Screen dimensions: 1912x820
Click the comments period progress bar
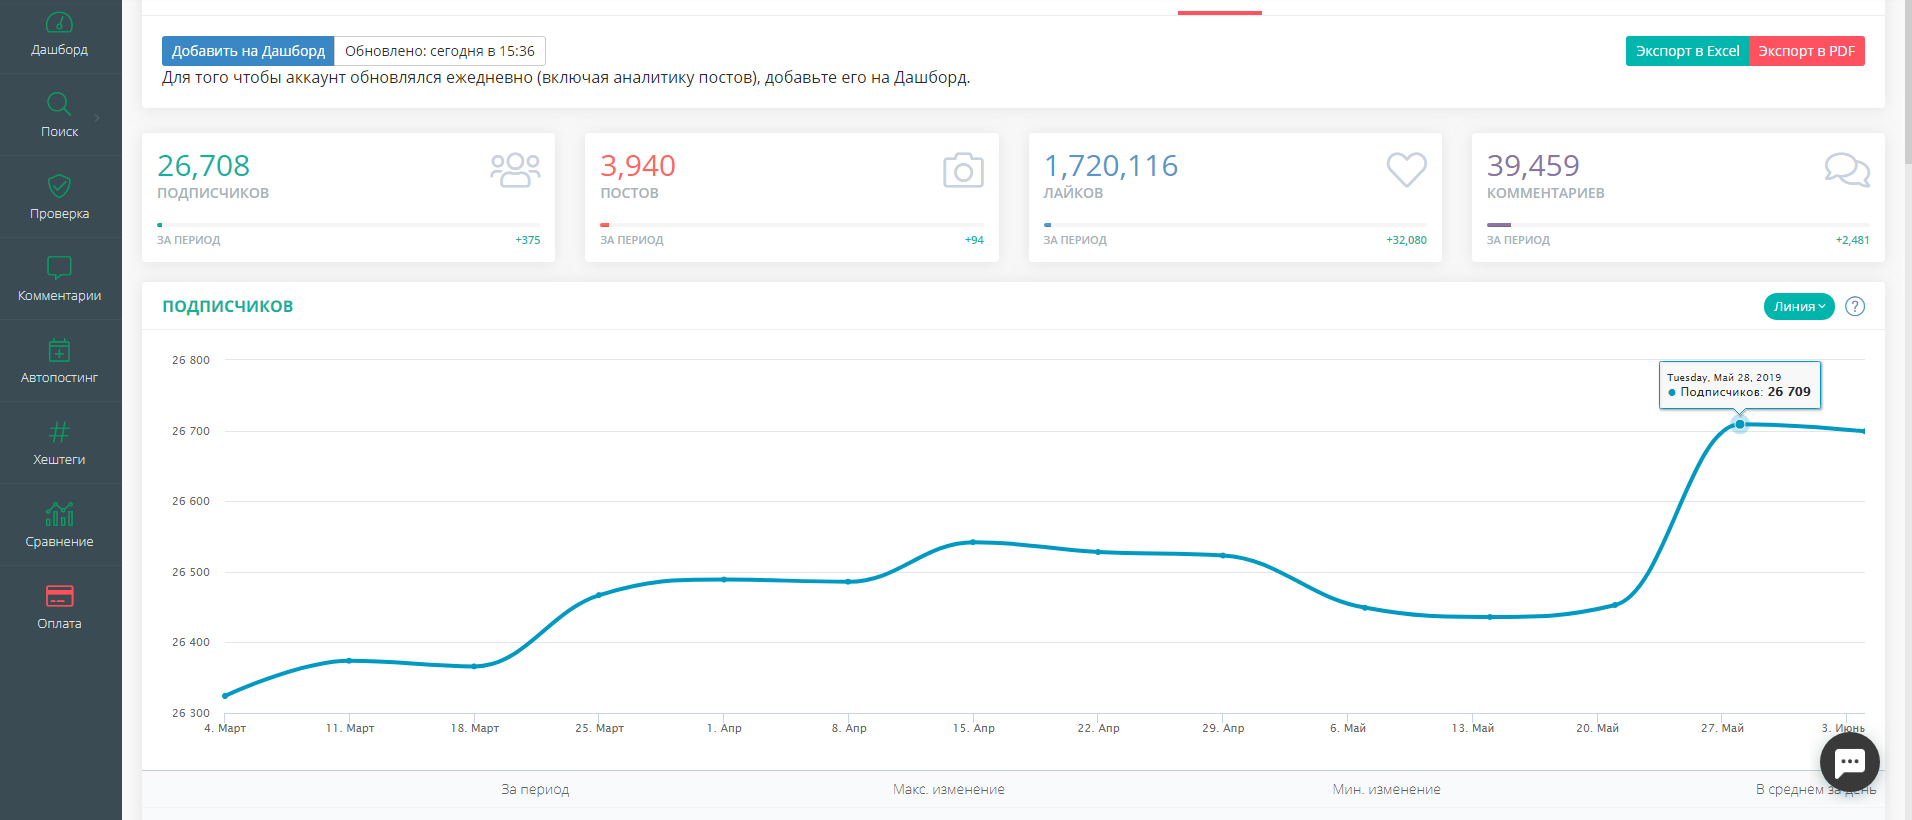(x=1678, y=225)
